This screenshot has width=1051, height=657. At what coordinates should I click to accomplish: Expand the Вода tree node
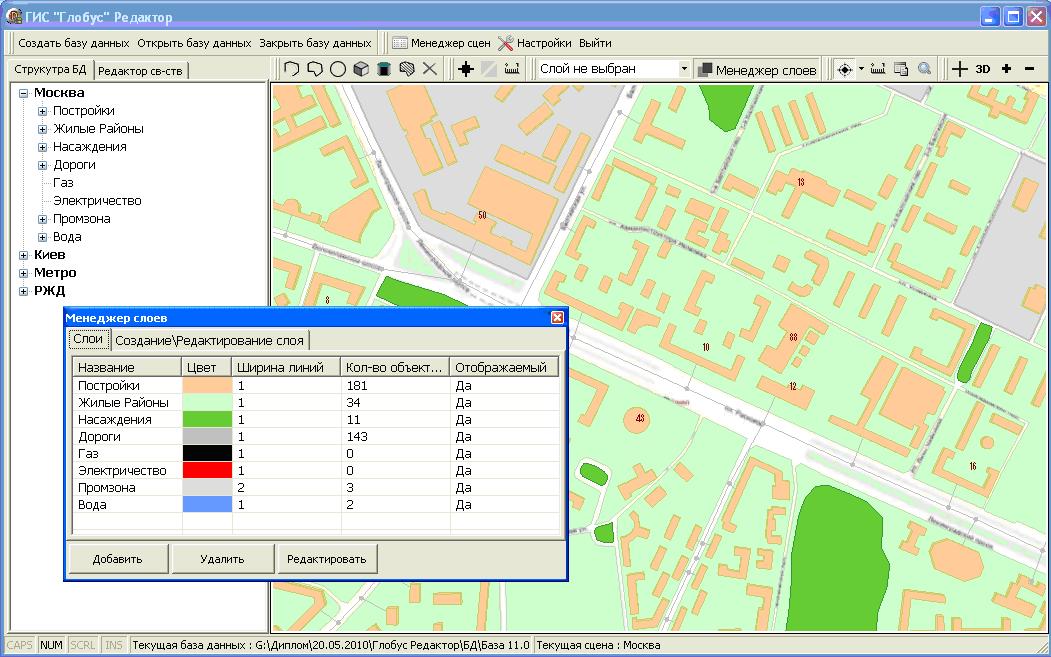42,237
